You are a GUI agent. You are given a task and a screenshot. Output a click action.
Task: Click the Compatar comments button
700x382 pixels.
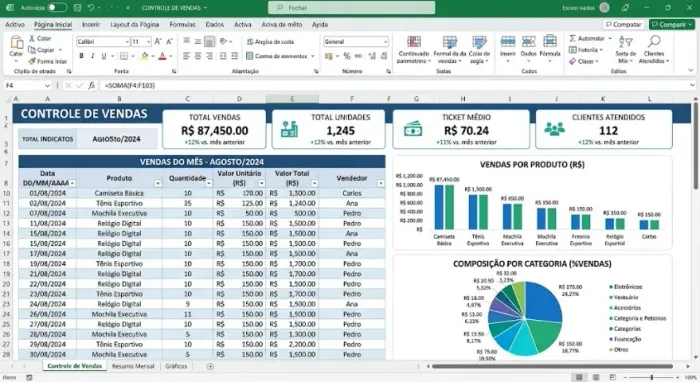(x=623, y=25)
